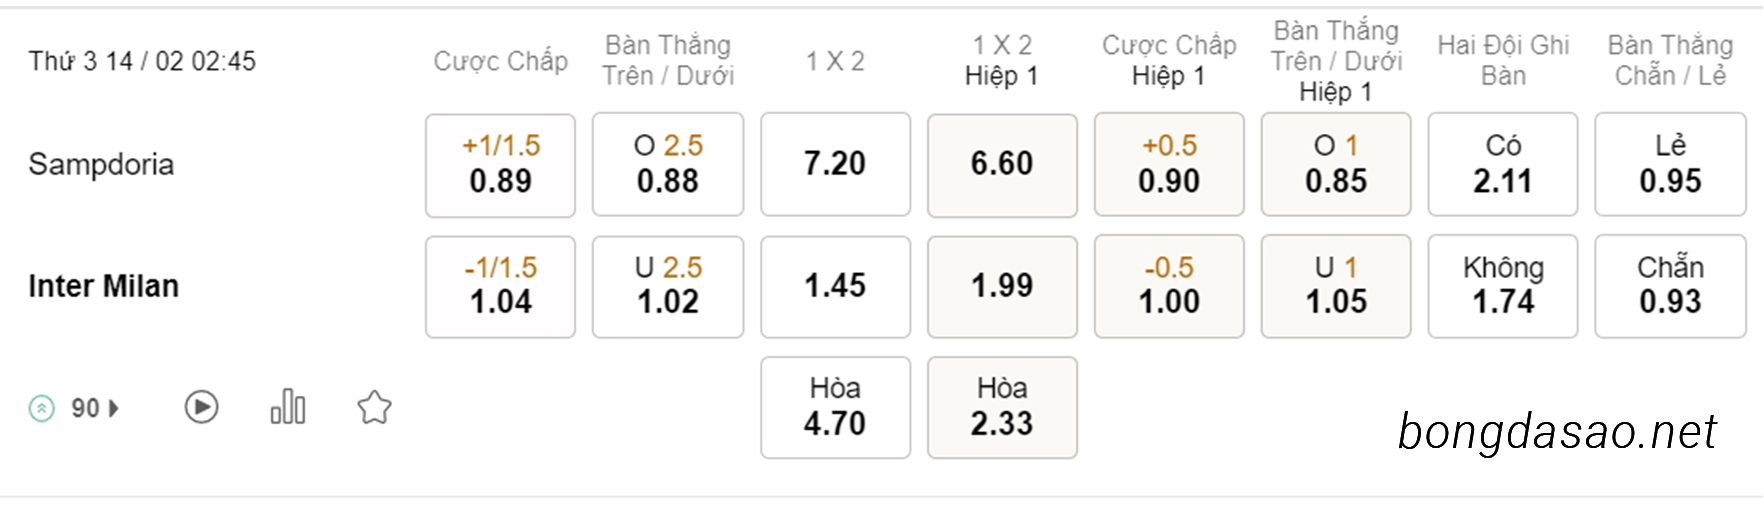Viewport: 1764px width, 506px height.
Task: Pick first-half Under 1 at 1.05
Action: coord(1336,286)
